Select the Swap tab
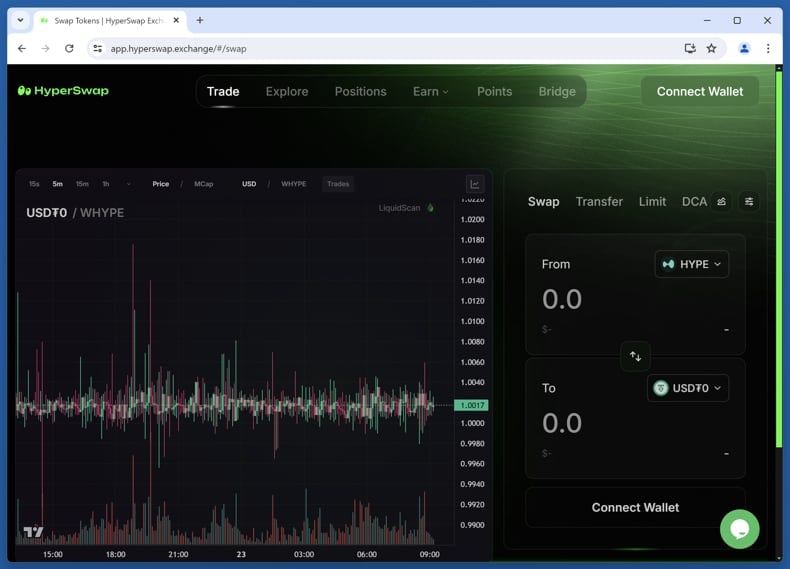This screenshot has height=569, width=790. (543, 202)
